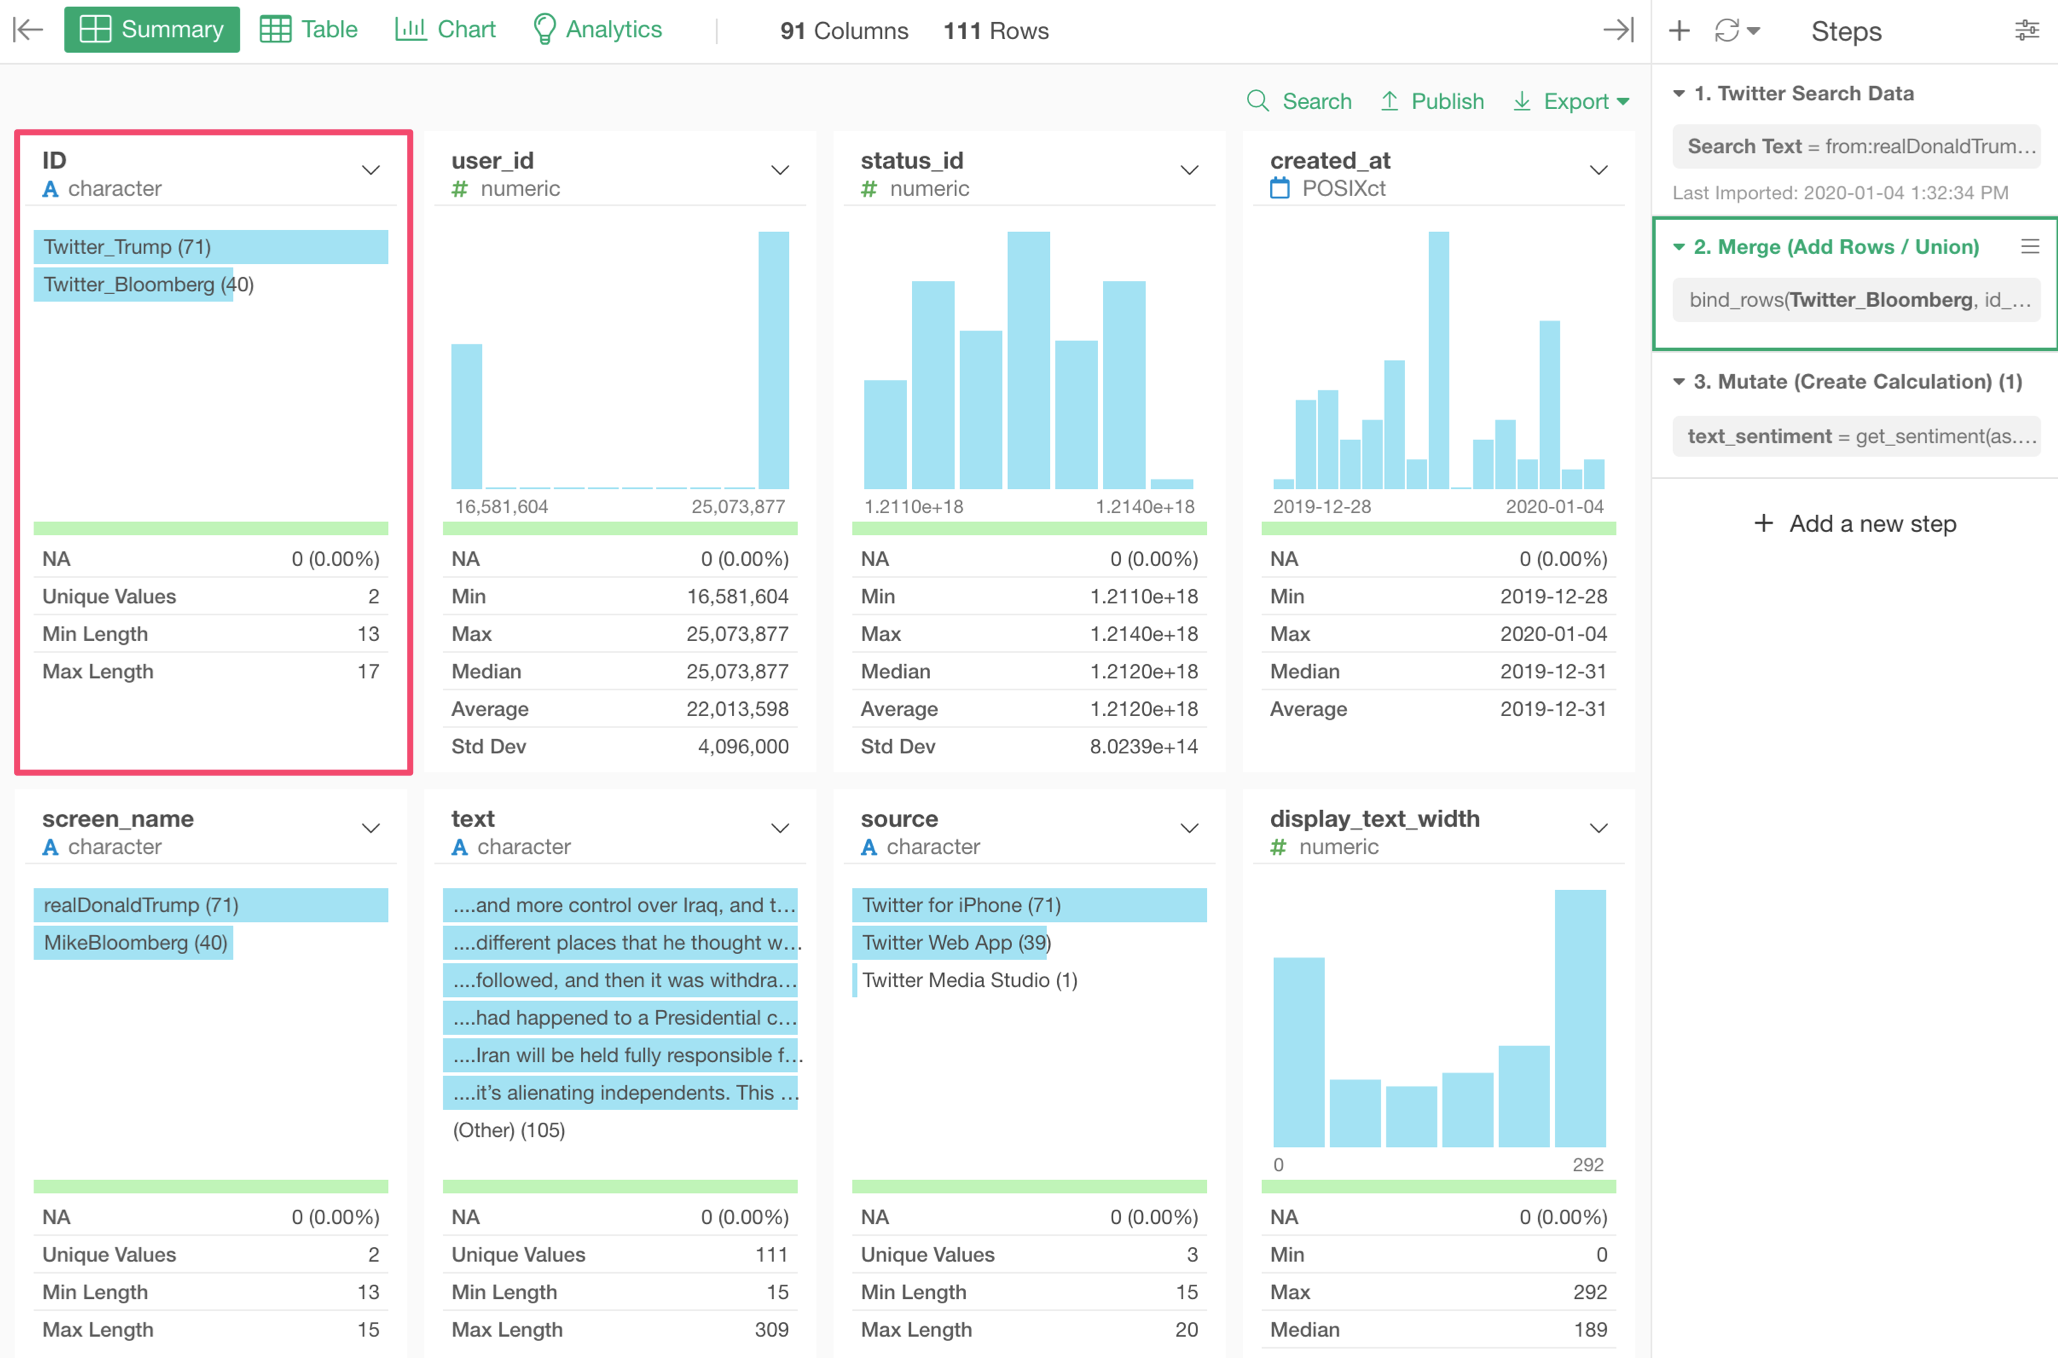Click the tallest user_id histogram bar

[773, 360]
